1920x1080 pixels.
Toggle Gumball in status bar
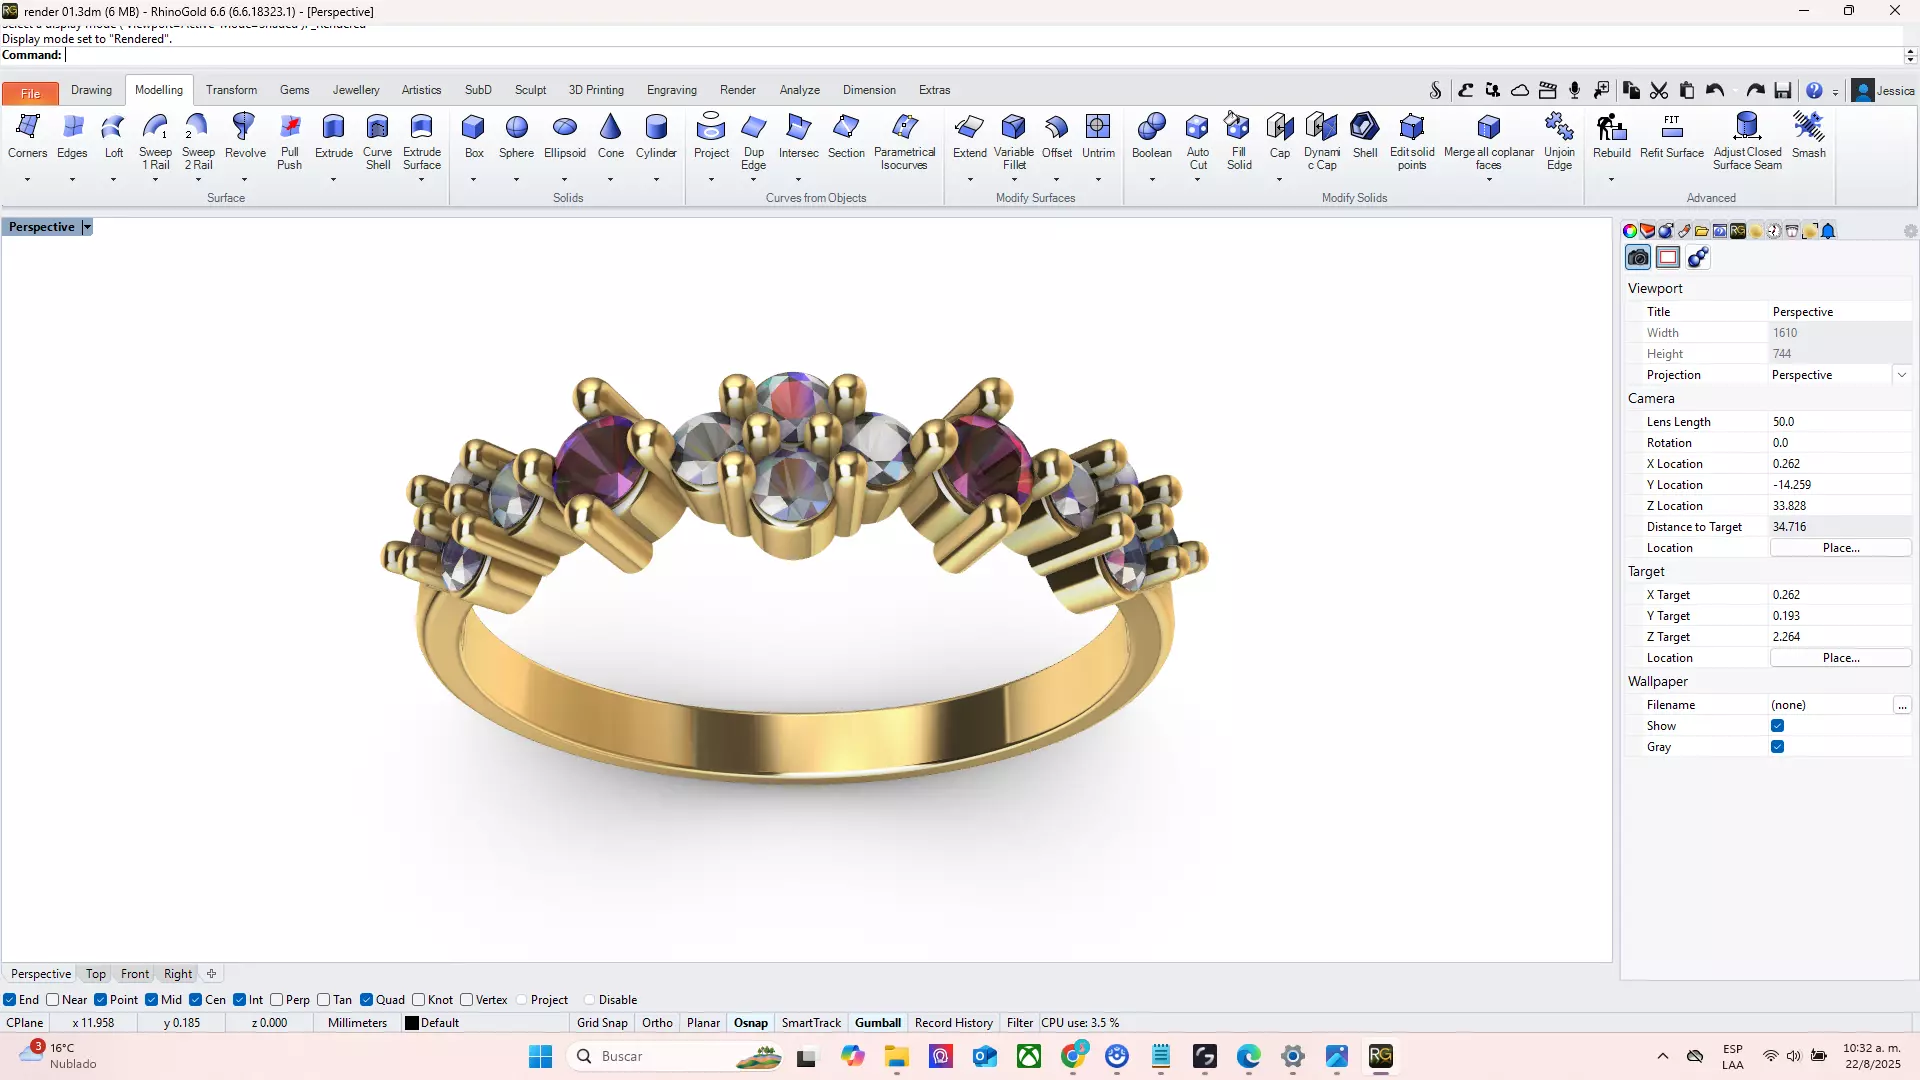point(878,1023)
